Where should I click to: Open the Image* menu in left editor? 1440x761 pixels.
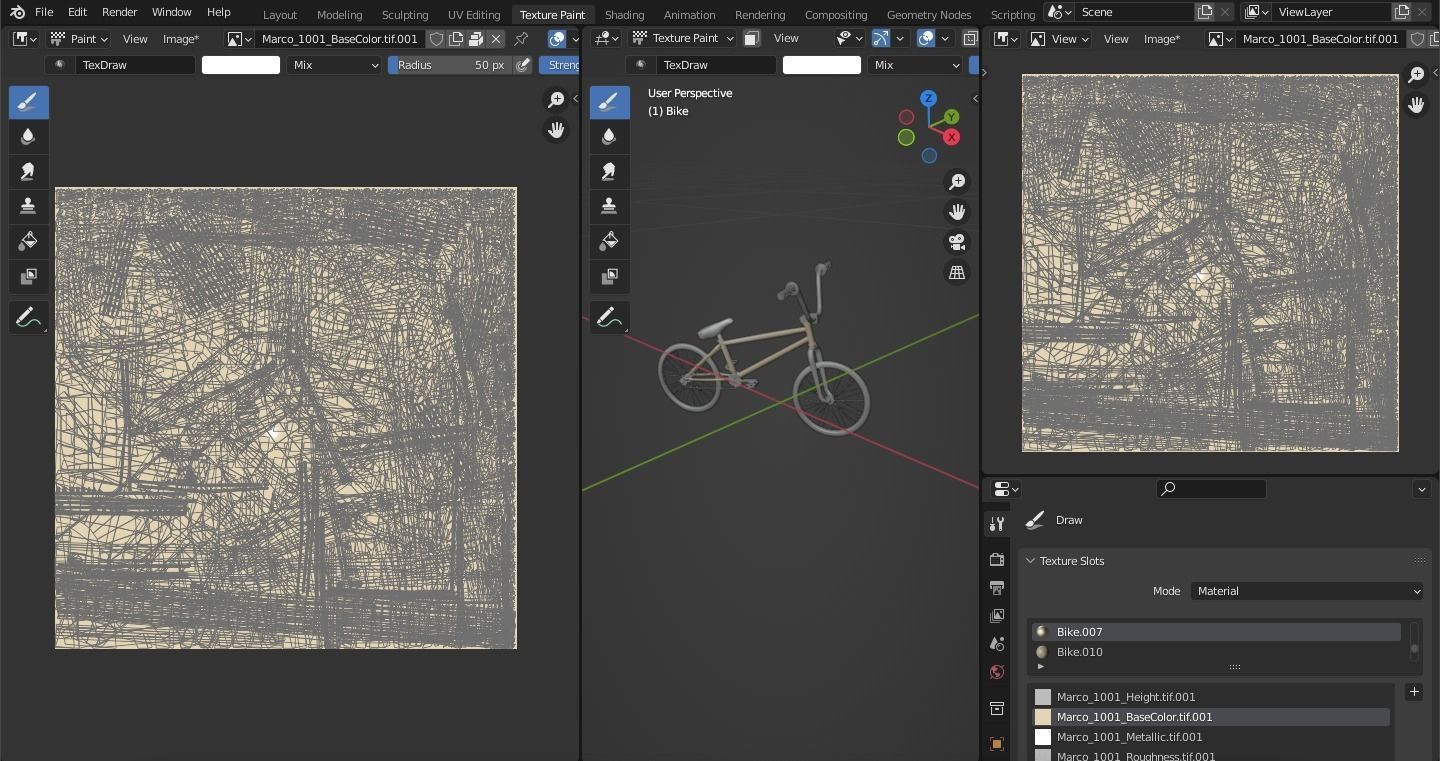coord(181,39)
